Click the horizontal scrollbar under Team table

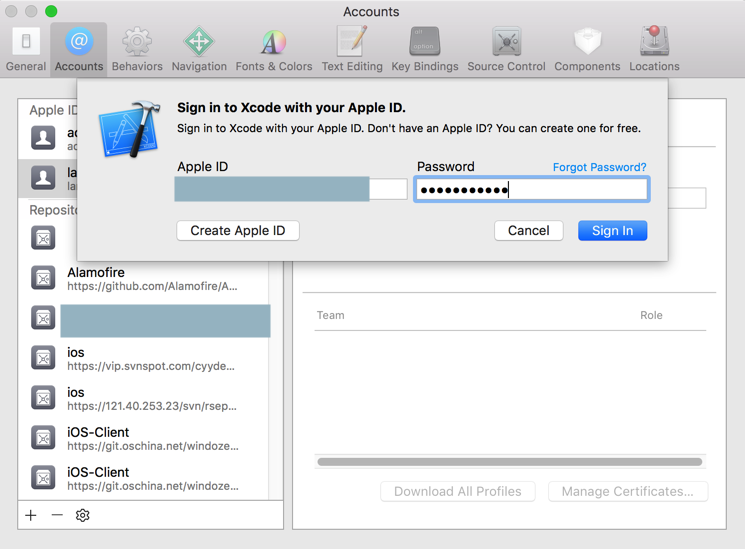click(x=510, y=462)
